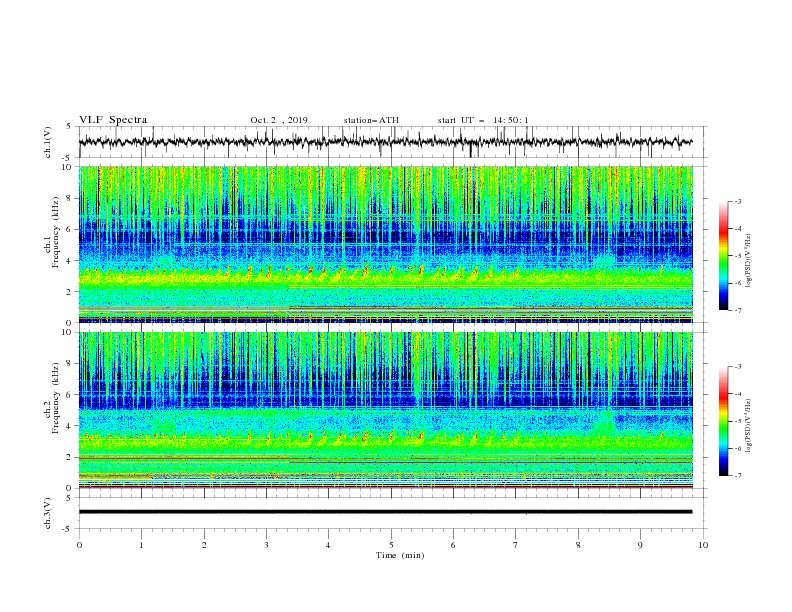Click the ch.1 voltage waveform trace
Viewport: 792px width, 612px height.
385,142
